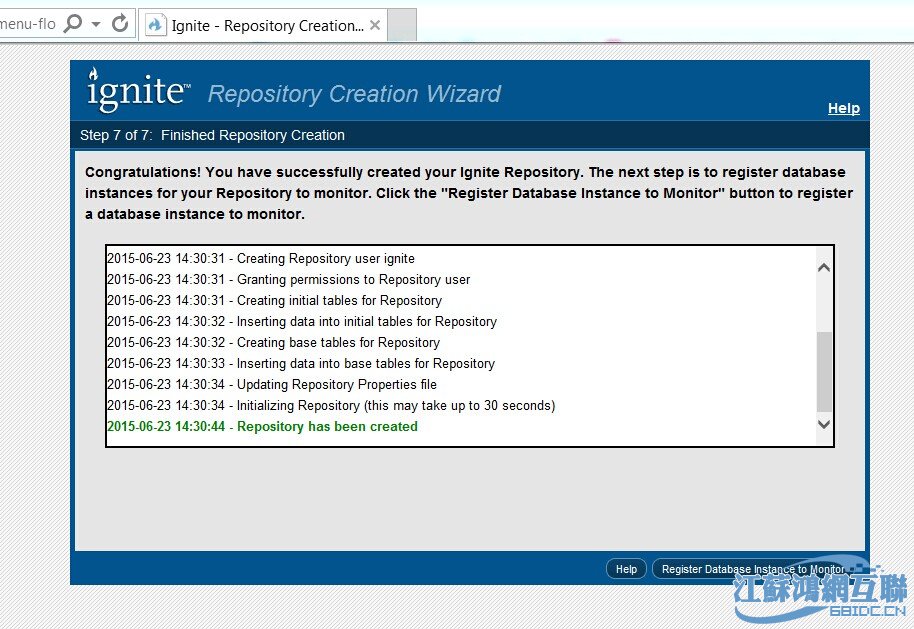Select 'Granting permissions to Repository user' log line

click(289, 279)
